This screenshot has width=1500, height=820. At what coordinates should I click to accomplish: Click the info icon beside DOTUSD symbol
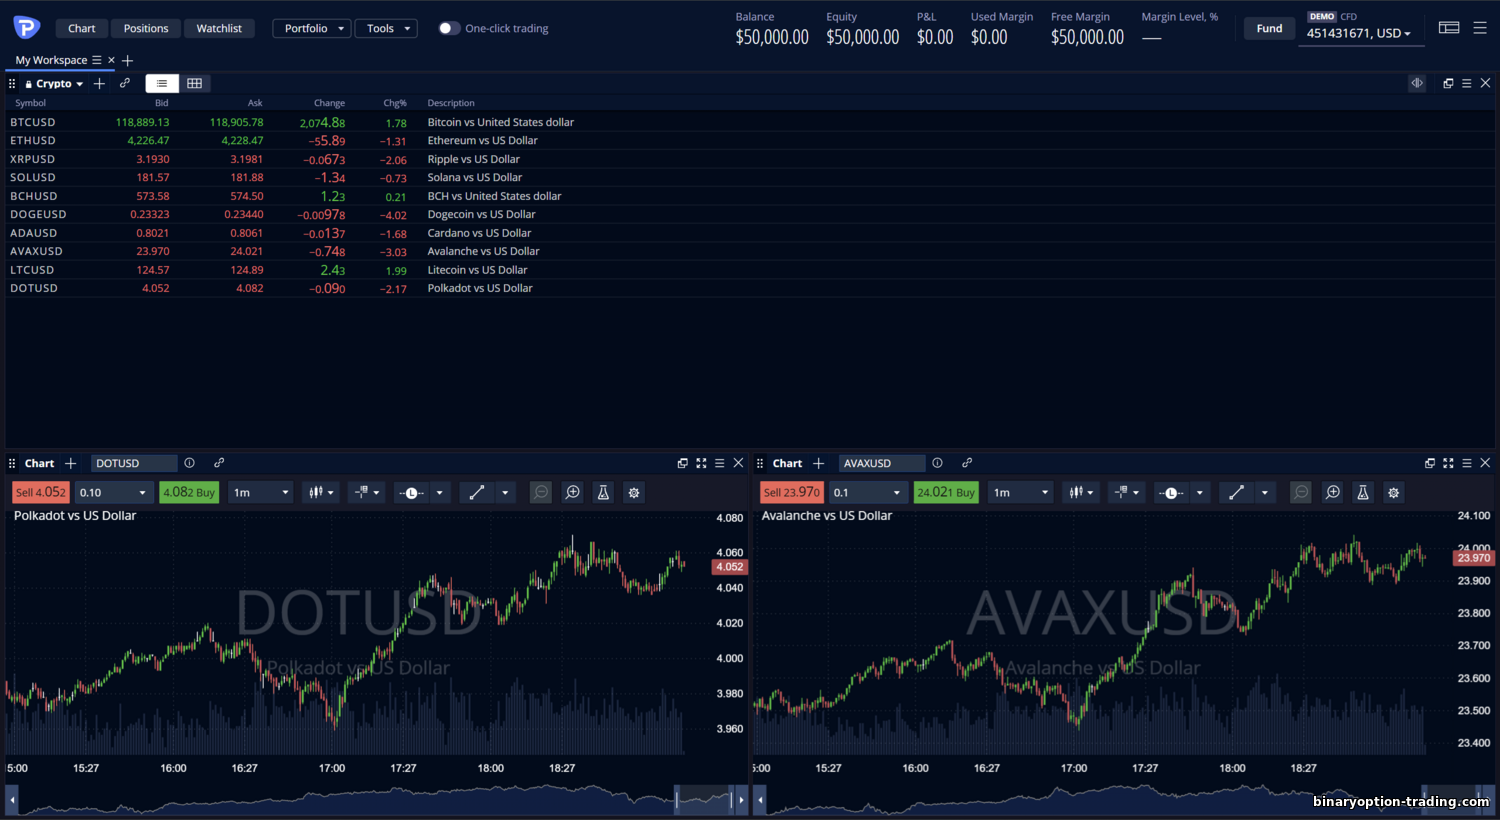[189, 463]
